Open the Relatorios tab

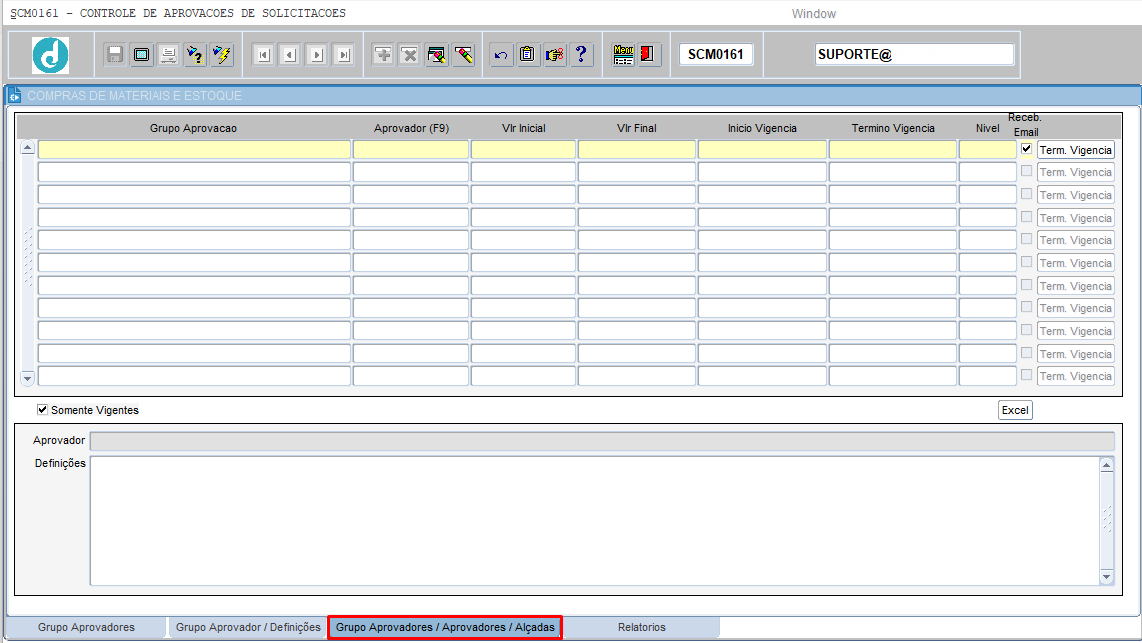pos(642,627)
